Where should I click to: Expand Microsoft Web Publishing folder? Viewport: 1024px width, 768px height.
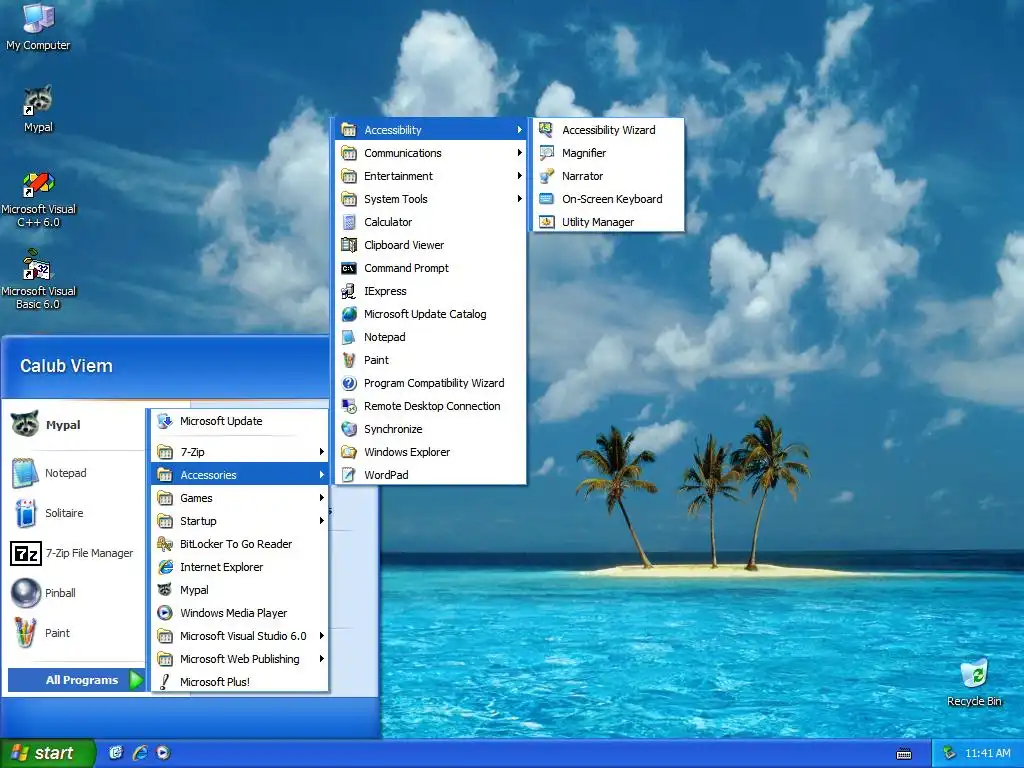pos(240,659)
